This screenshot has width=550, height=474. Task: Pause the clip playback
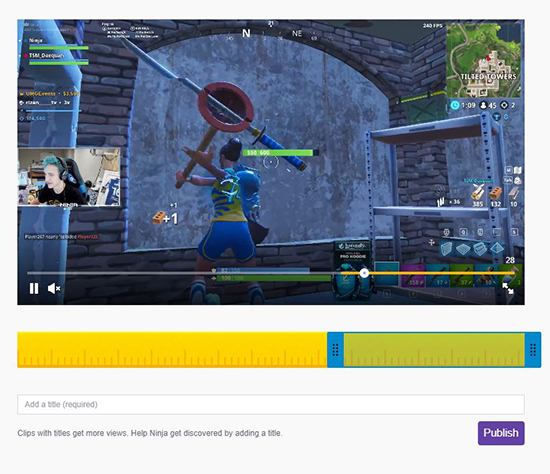[x=34, y=288]
